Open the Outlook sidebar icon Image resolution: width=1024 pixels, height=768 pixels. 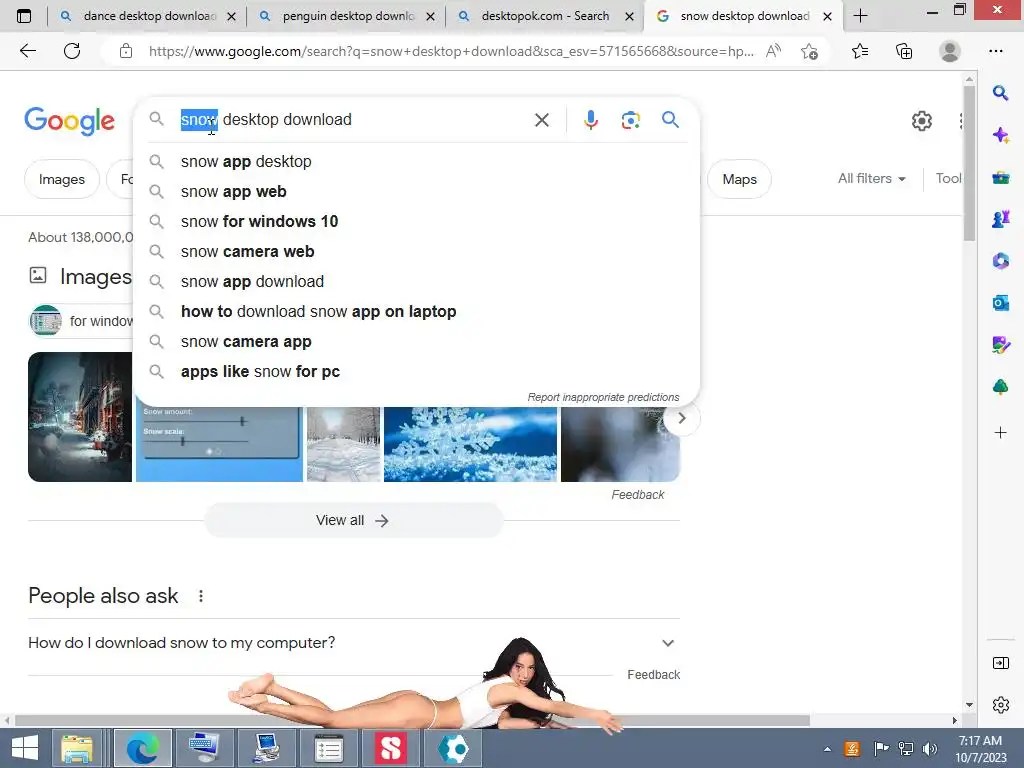tap(1000, 302)
